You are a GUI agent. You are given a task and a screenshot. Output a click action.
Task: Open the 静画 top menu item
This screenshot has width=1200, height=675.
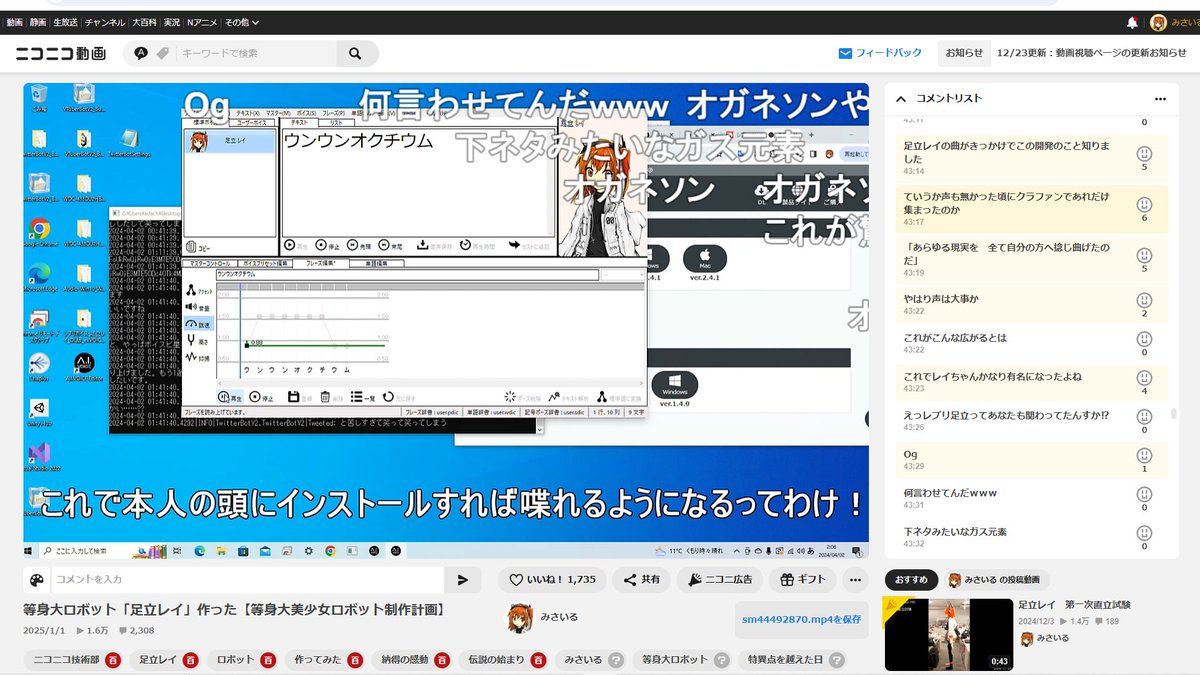pos(40,22)
